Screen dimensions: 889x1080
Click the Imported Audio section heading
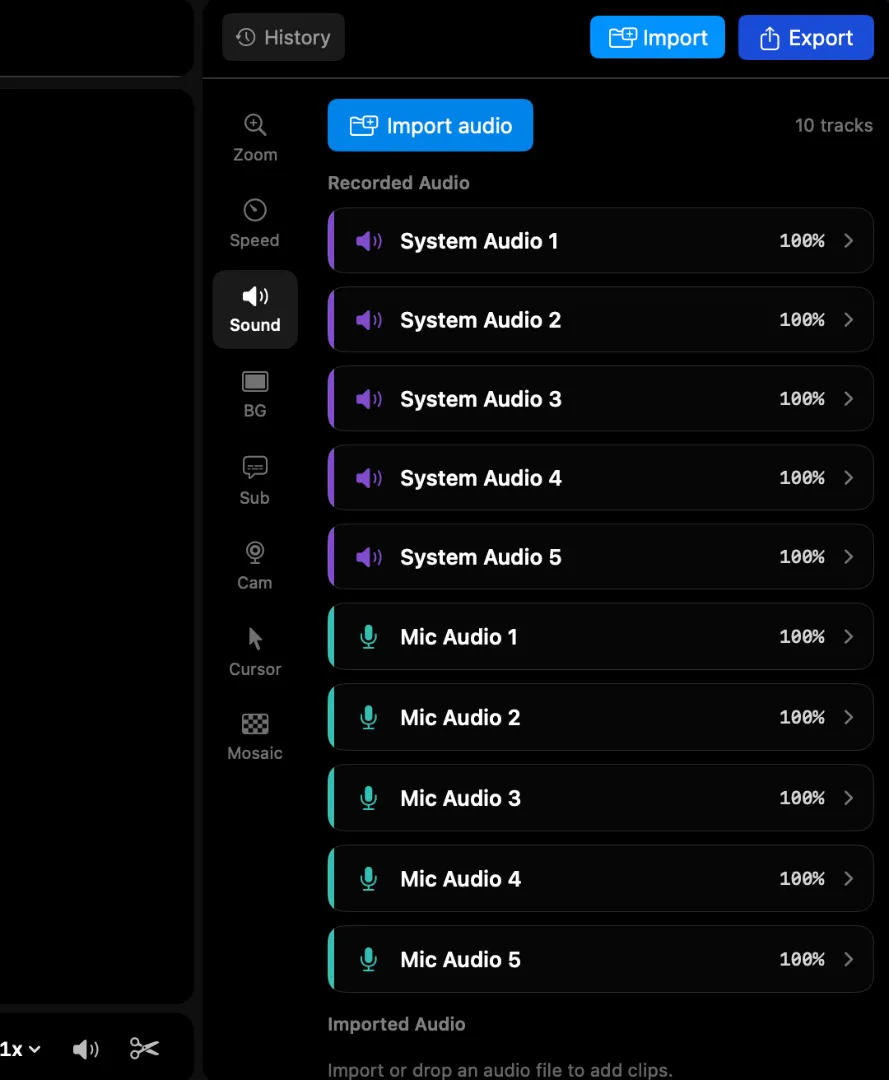pyautogui.click(x=397, y=1024)
